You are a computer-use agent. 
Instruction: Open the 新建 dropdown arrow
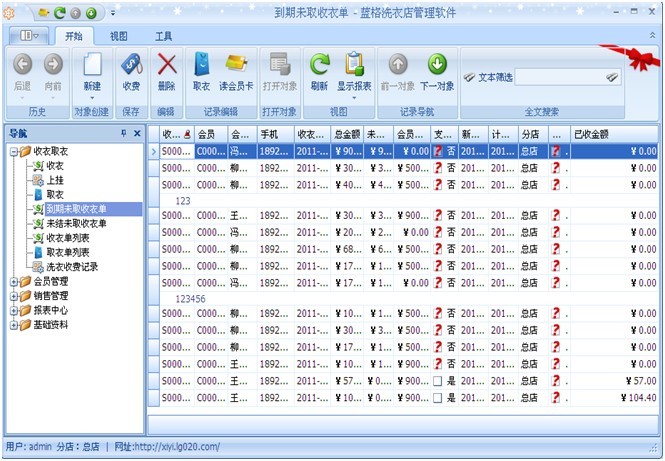[x=92, y=98]
